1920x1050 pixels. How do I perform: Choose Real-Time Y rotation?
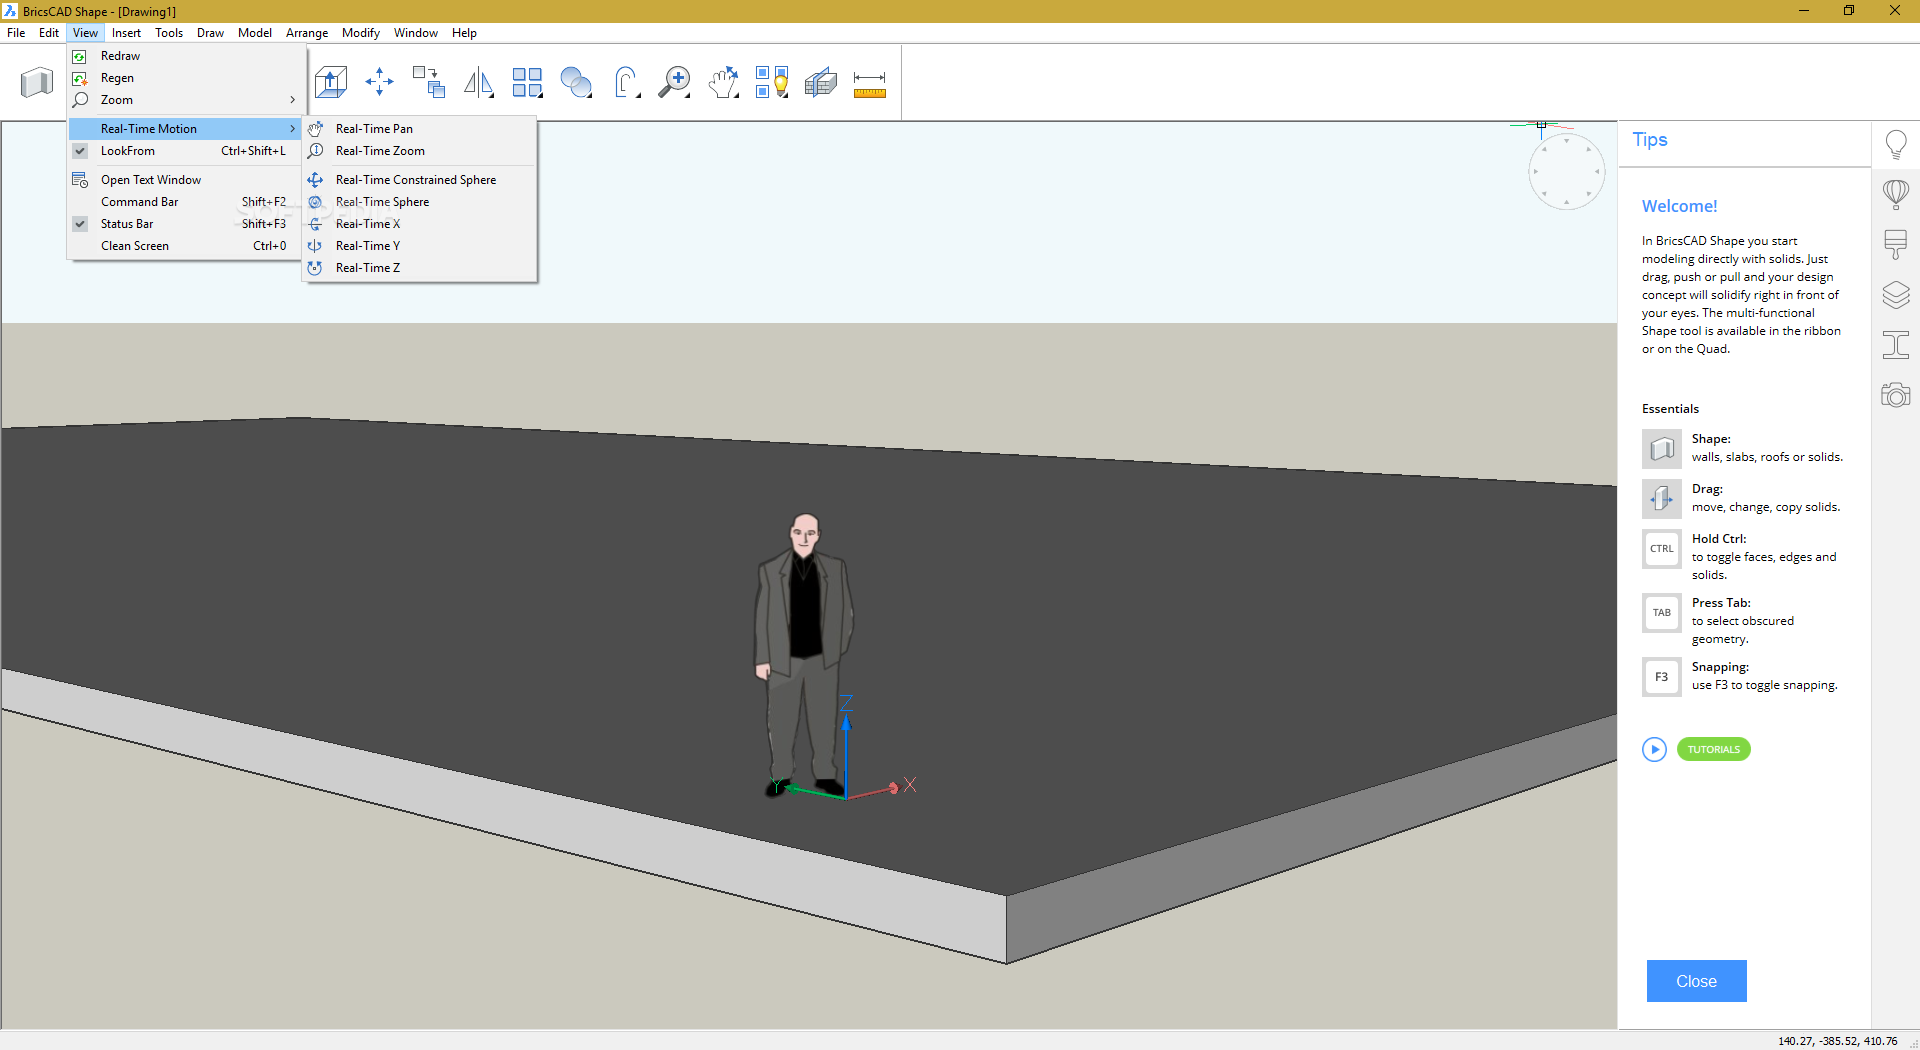420,246
